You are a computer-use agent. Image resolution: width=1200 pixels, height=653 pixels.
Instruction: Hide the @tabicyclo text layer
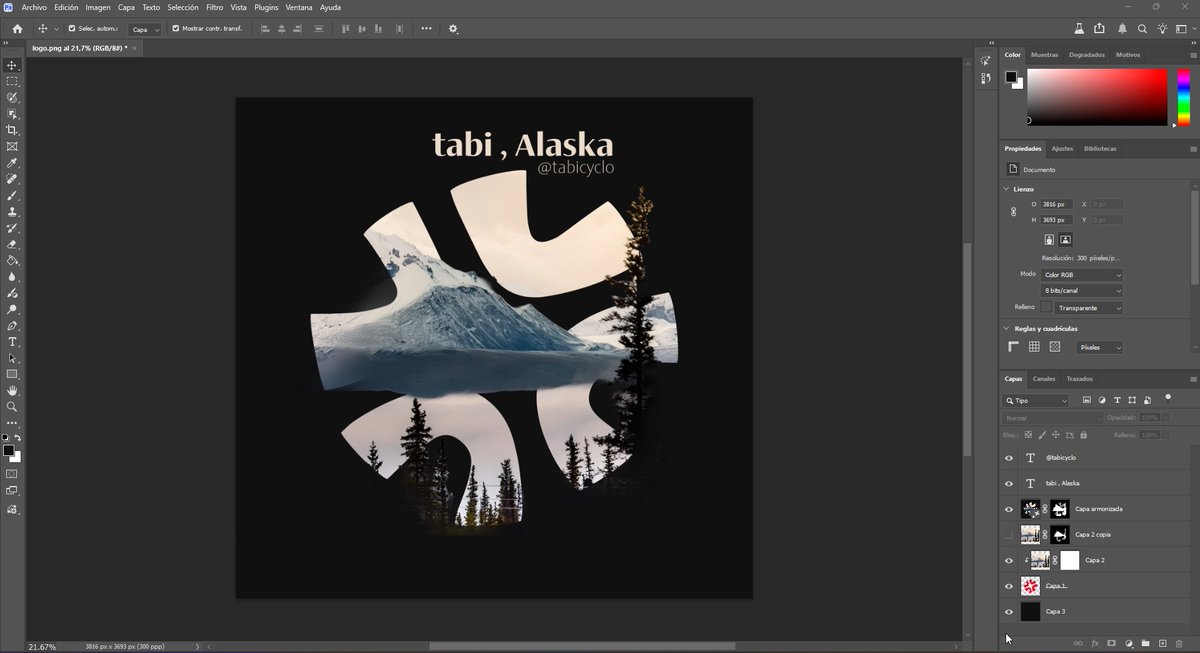[x=1008, y=458]
